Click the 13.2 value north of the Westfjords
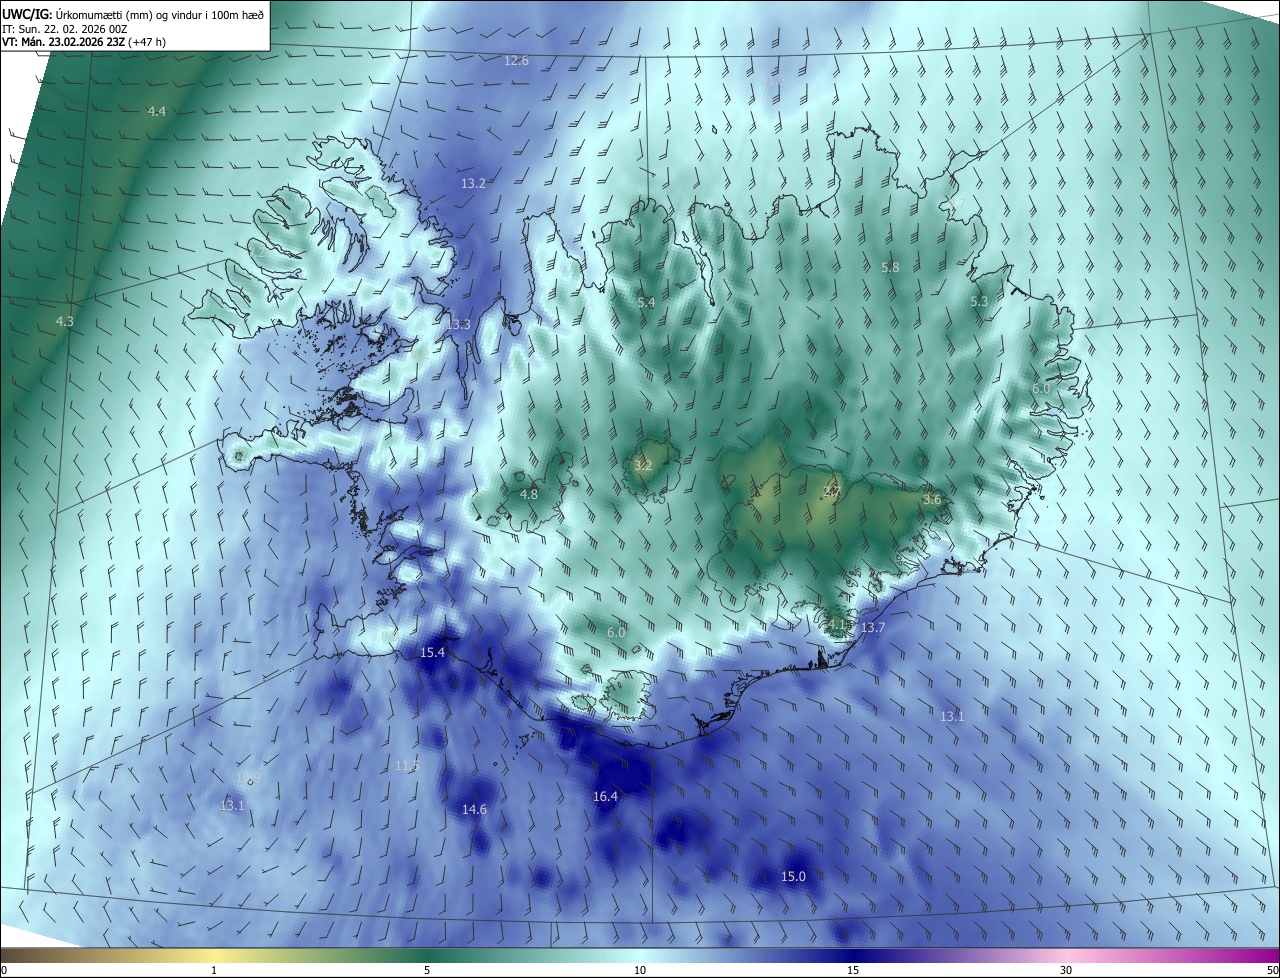 tap(473, 184)
